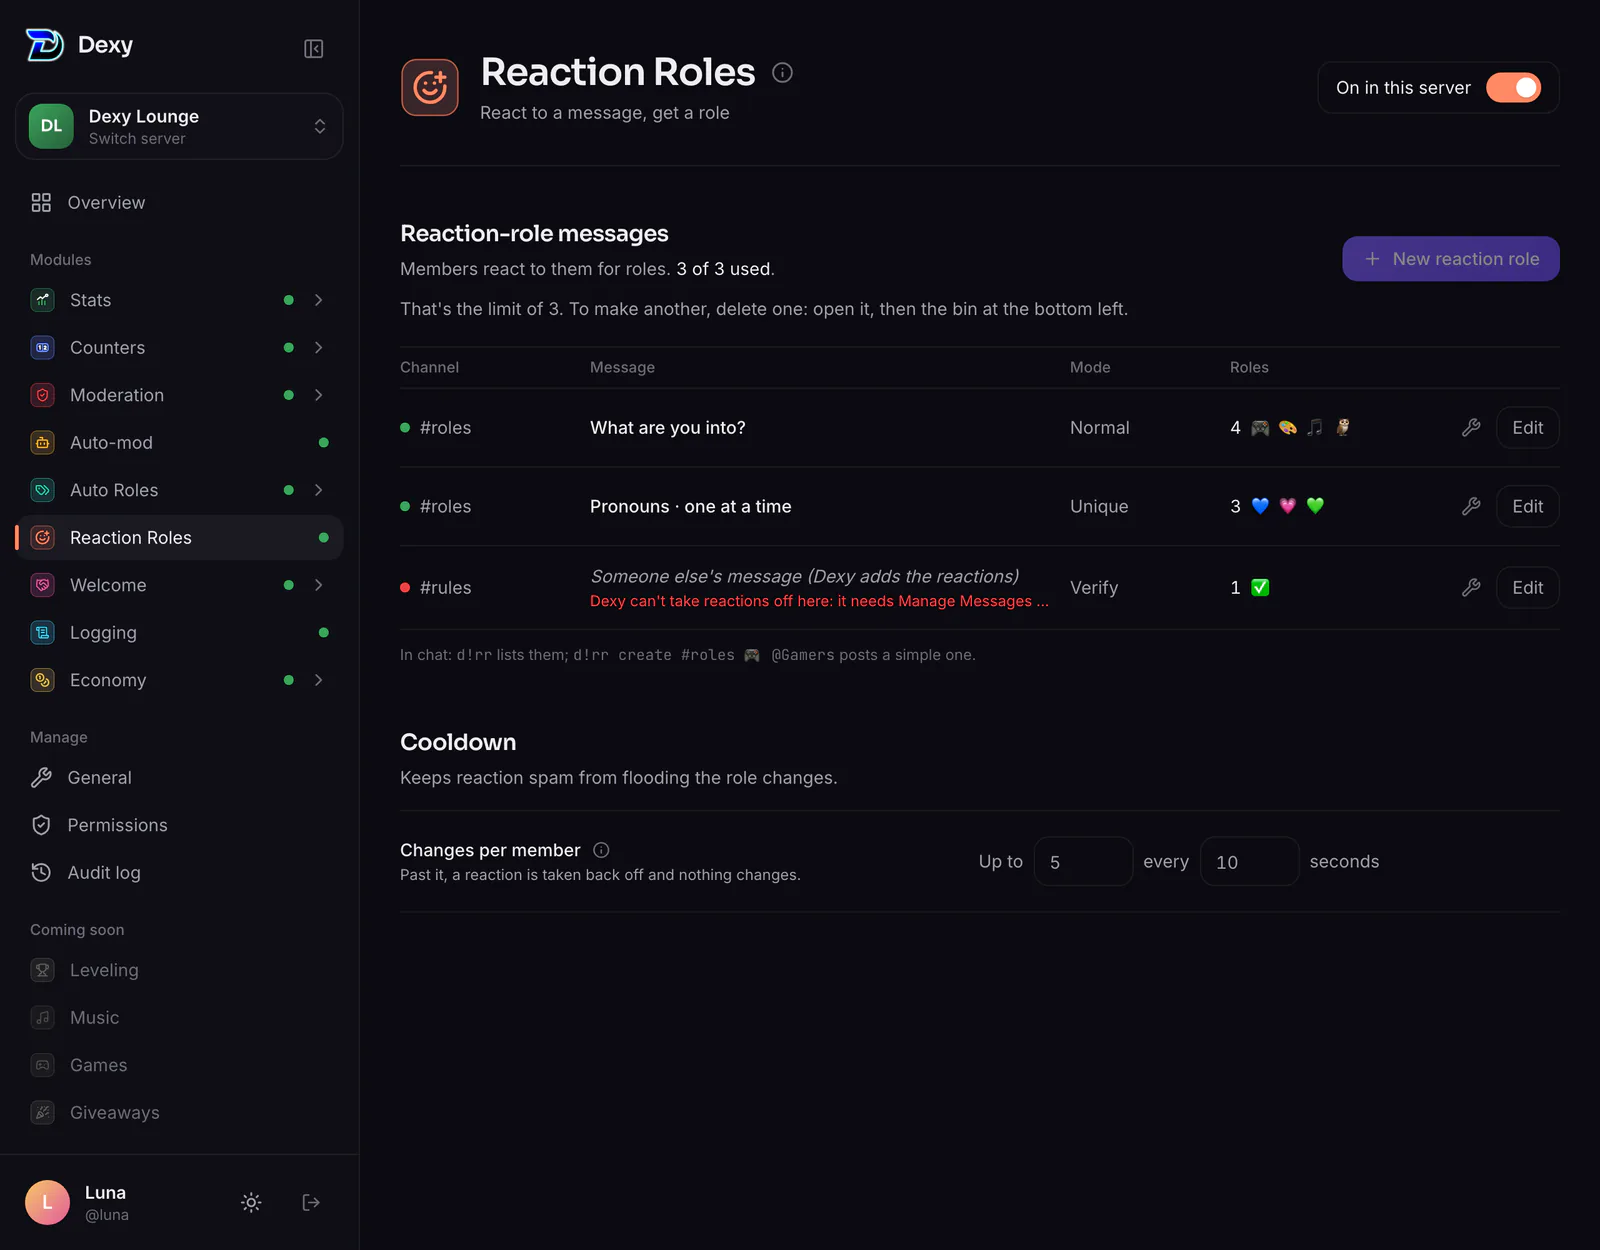Expand the Auto Roles module chevron
This screenshot has width=1600, height=1250.
tap(319, 490)
